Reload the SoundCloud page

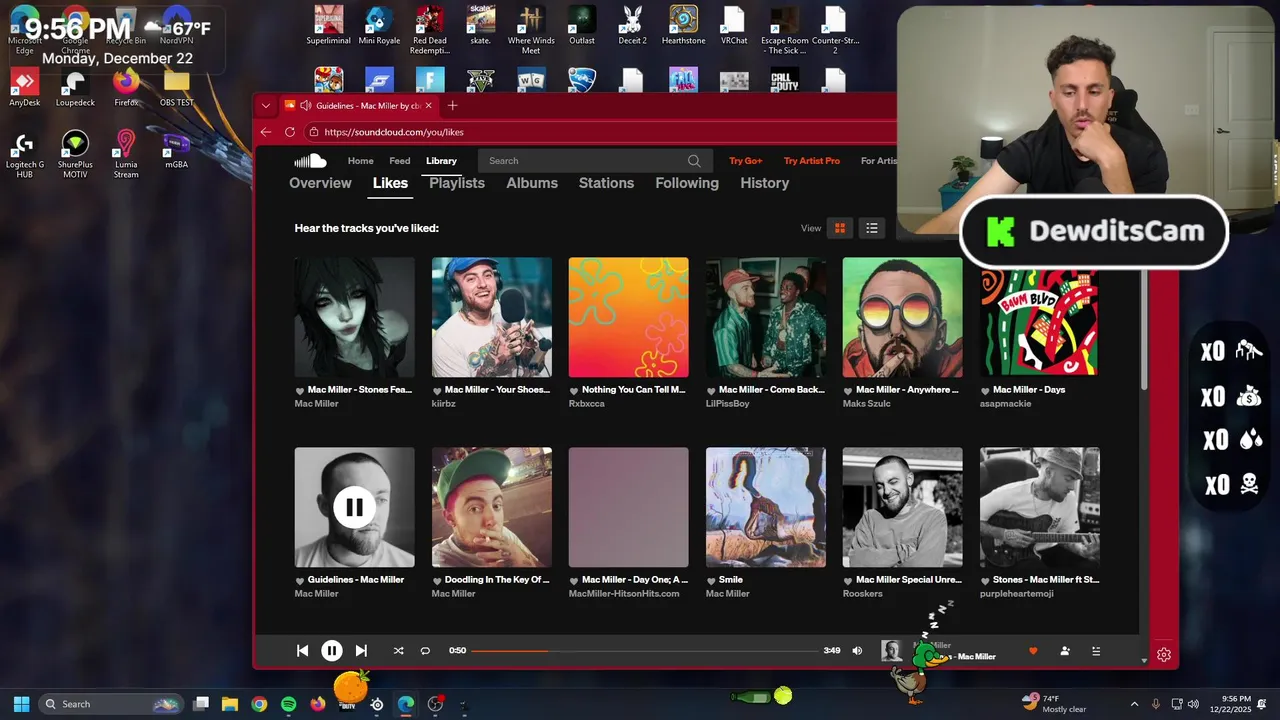click(x=290, y=132)
